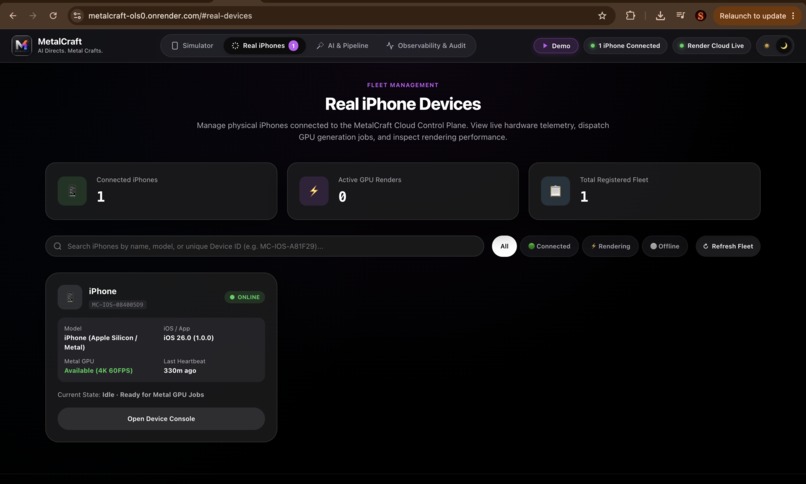Screen dimensions: 806x484
Task: Click the Render Cloud Live status pill
Action: 711,46
